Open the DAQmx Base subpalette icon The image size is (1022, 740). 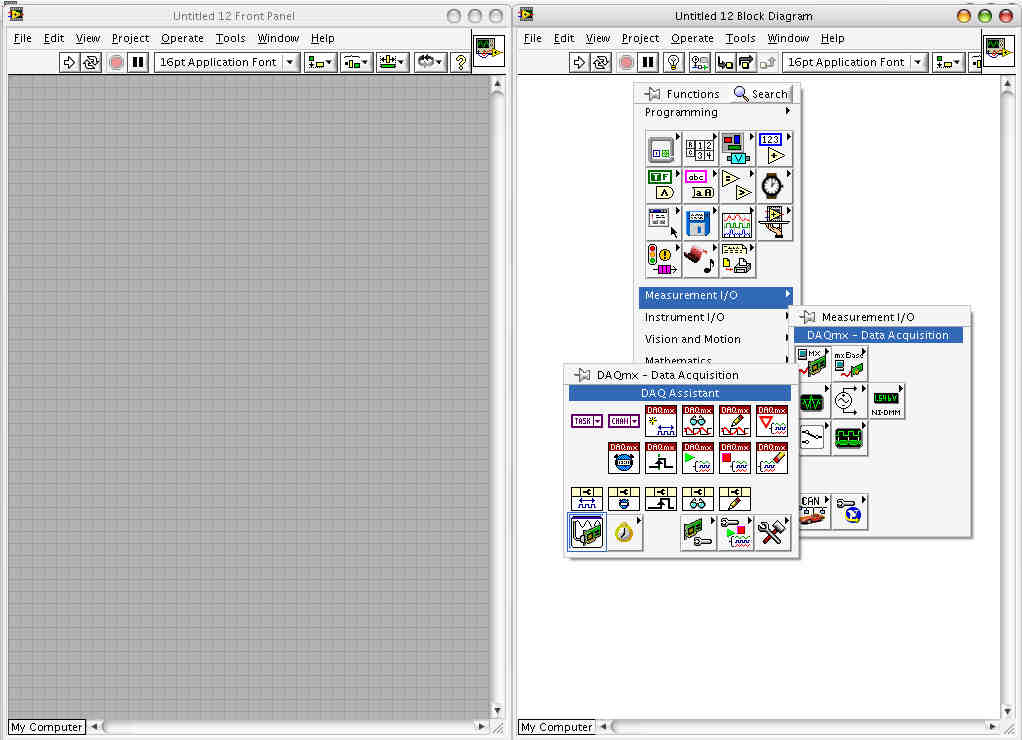click(849, 364)
